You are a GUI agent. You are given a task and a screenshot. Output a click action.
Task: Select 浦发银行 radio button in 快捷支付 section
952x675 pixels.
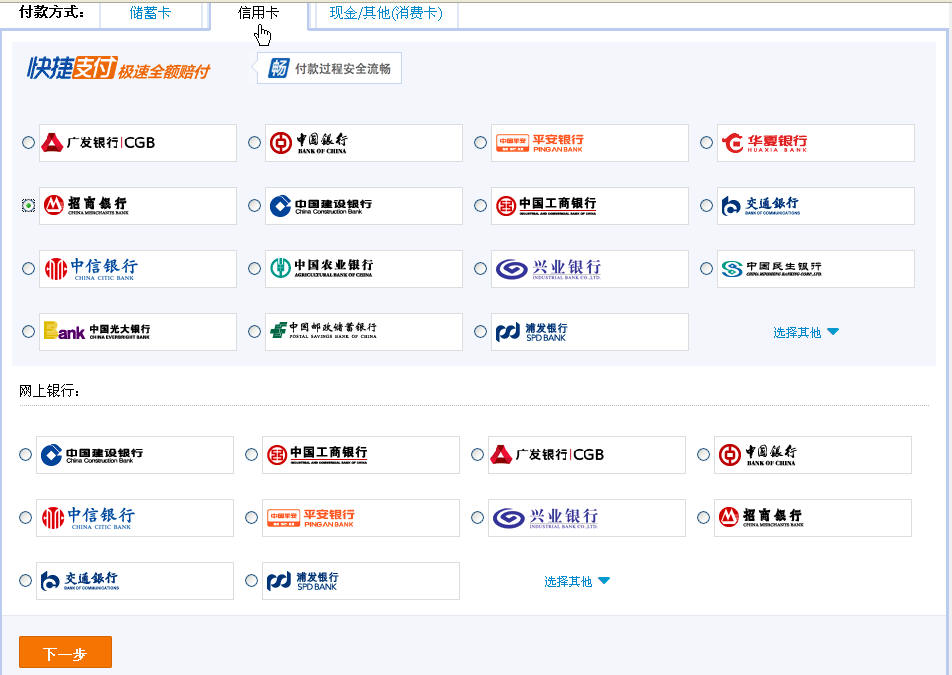[480, 331]
